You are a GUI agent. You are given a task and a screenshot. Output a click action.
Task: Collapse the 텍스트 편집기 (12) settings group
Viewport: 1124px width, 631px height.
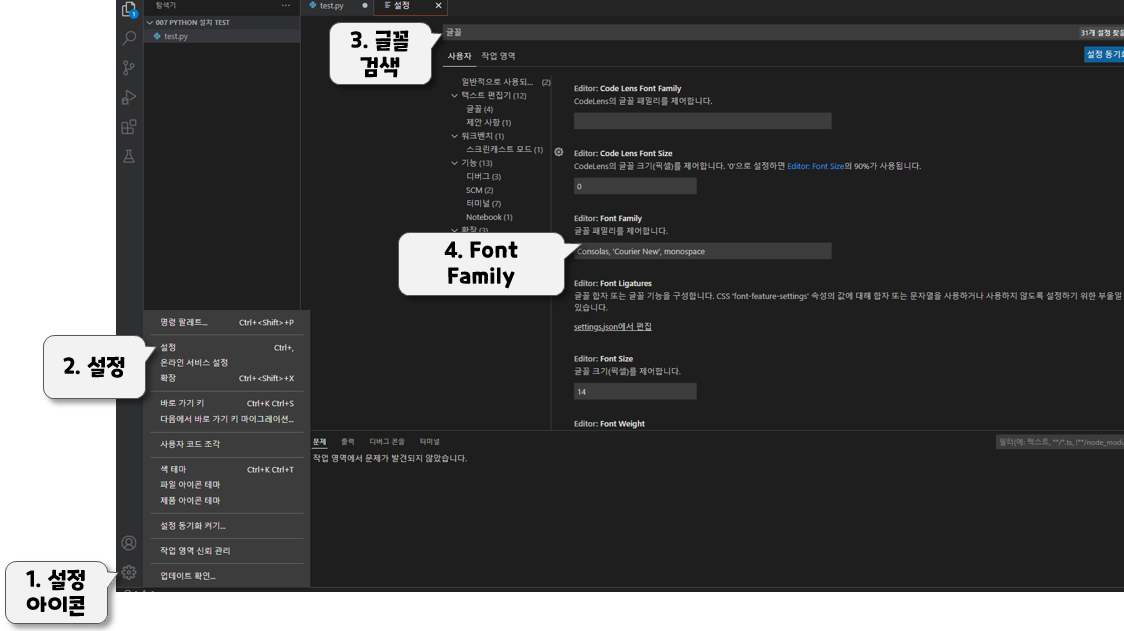coord(454,95)
